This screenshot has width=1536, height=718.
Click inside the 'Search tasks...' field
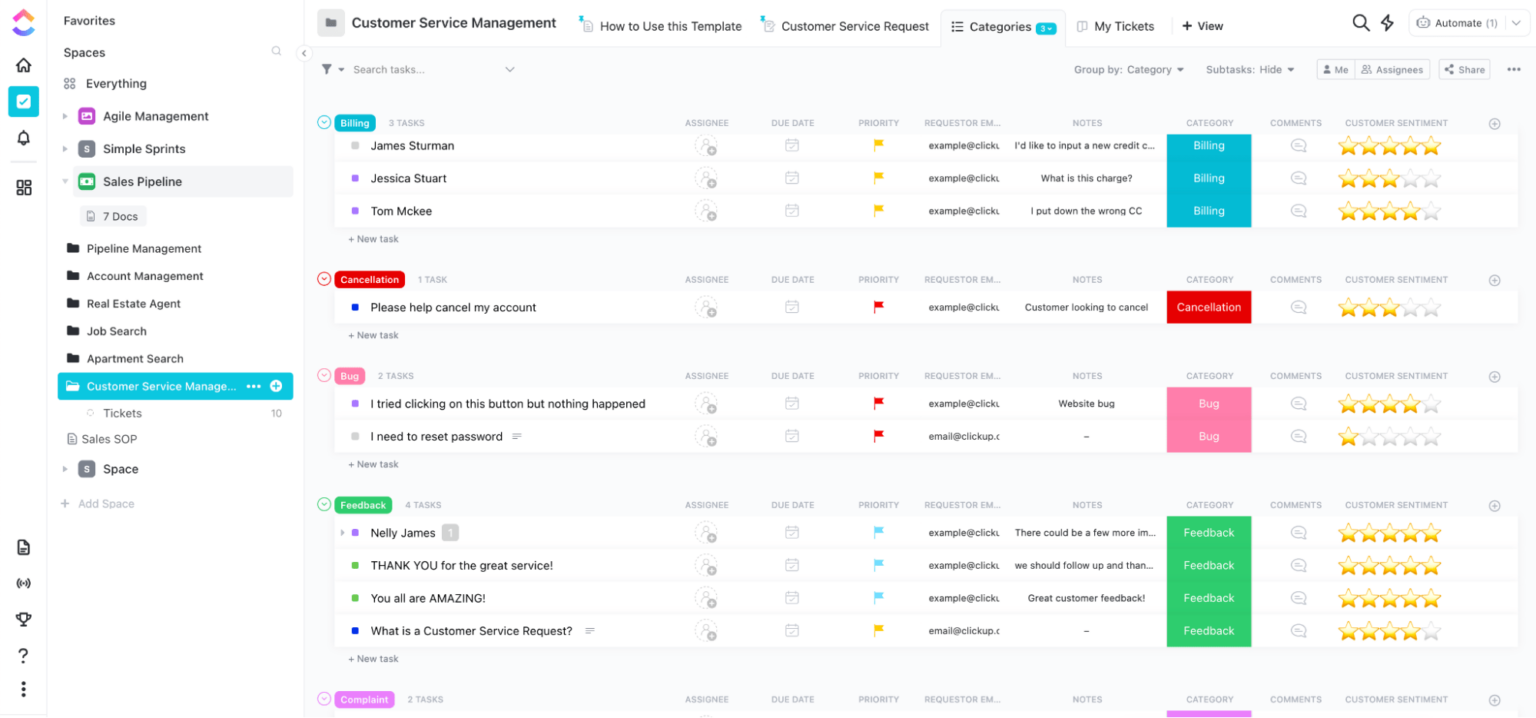400,69
